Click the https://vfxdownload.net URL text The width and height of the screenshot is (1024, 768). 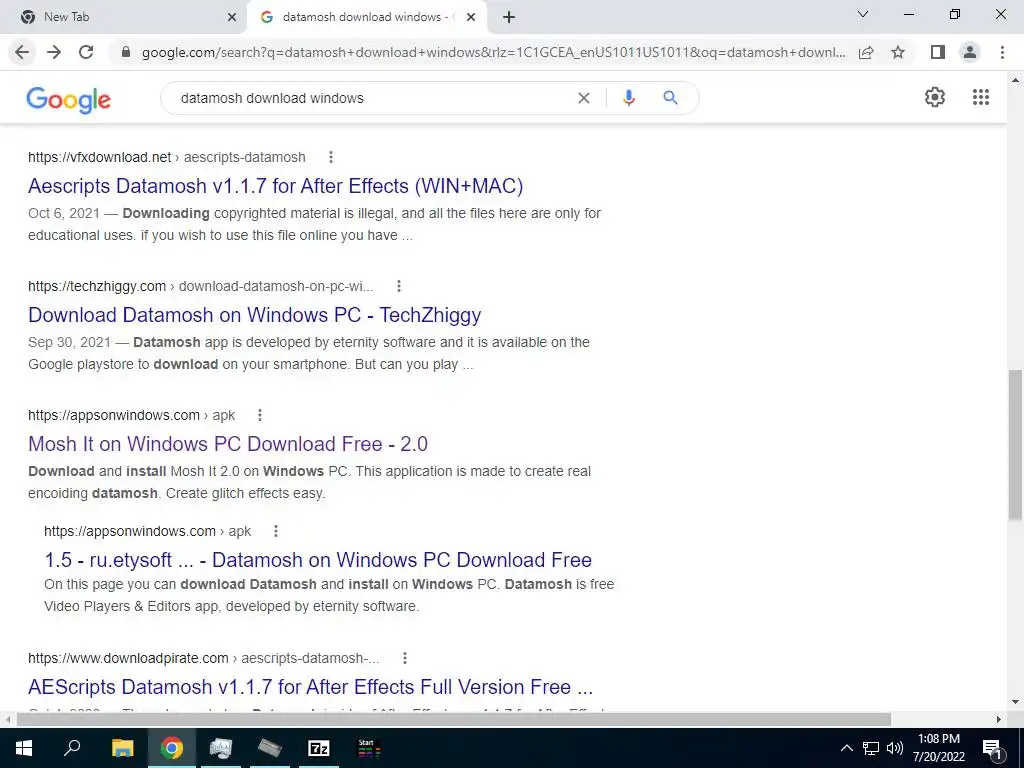[x=99, y=157]
